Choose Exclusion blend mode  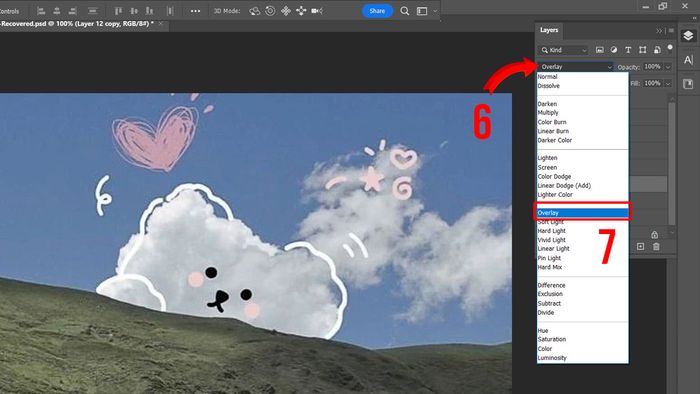(583, 294)
